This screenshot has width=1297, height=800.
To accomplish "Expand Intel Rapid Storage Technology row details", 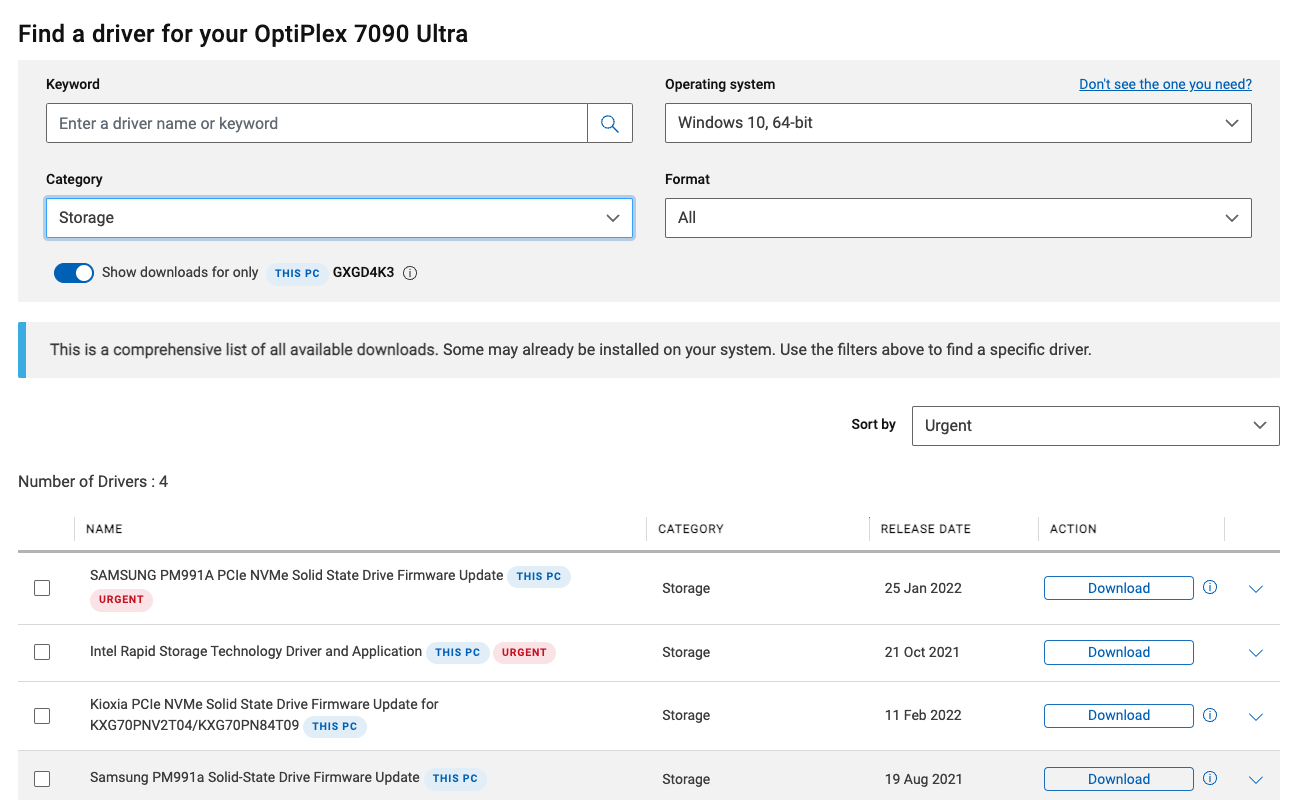I will [x=1256, y=653].
